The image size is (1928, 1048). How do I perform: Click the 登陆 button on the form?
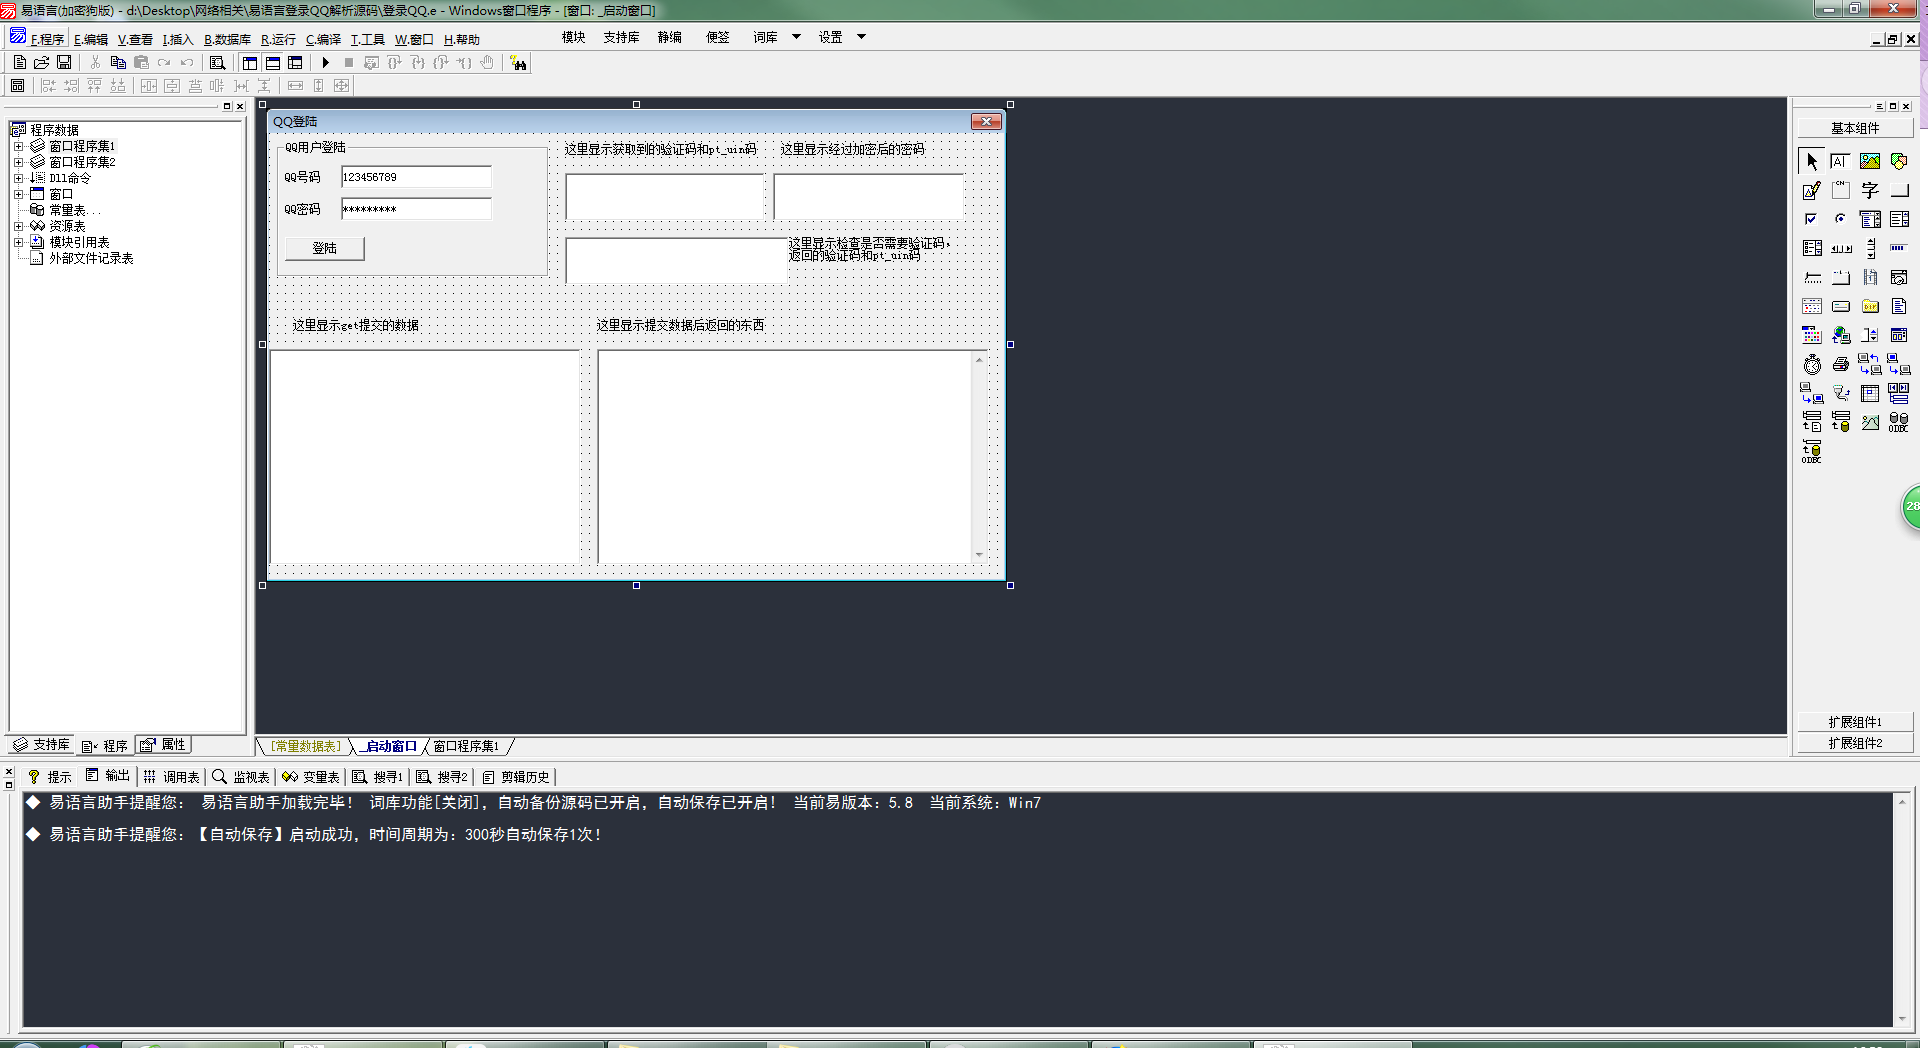tap(325, 248)
